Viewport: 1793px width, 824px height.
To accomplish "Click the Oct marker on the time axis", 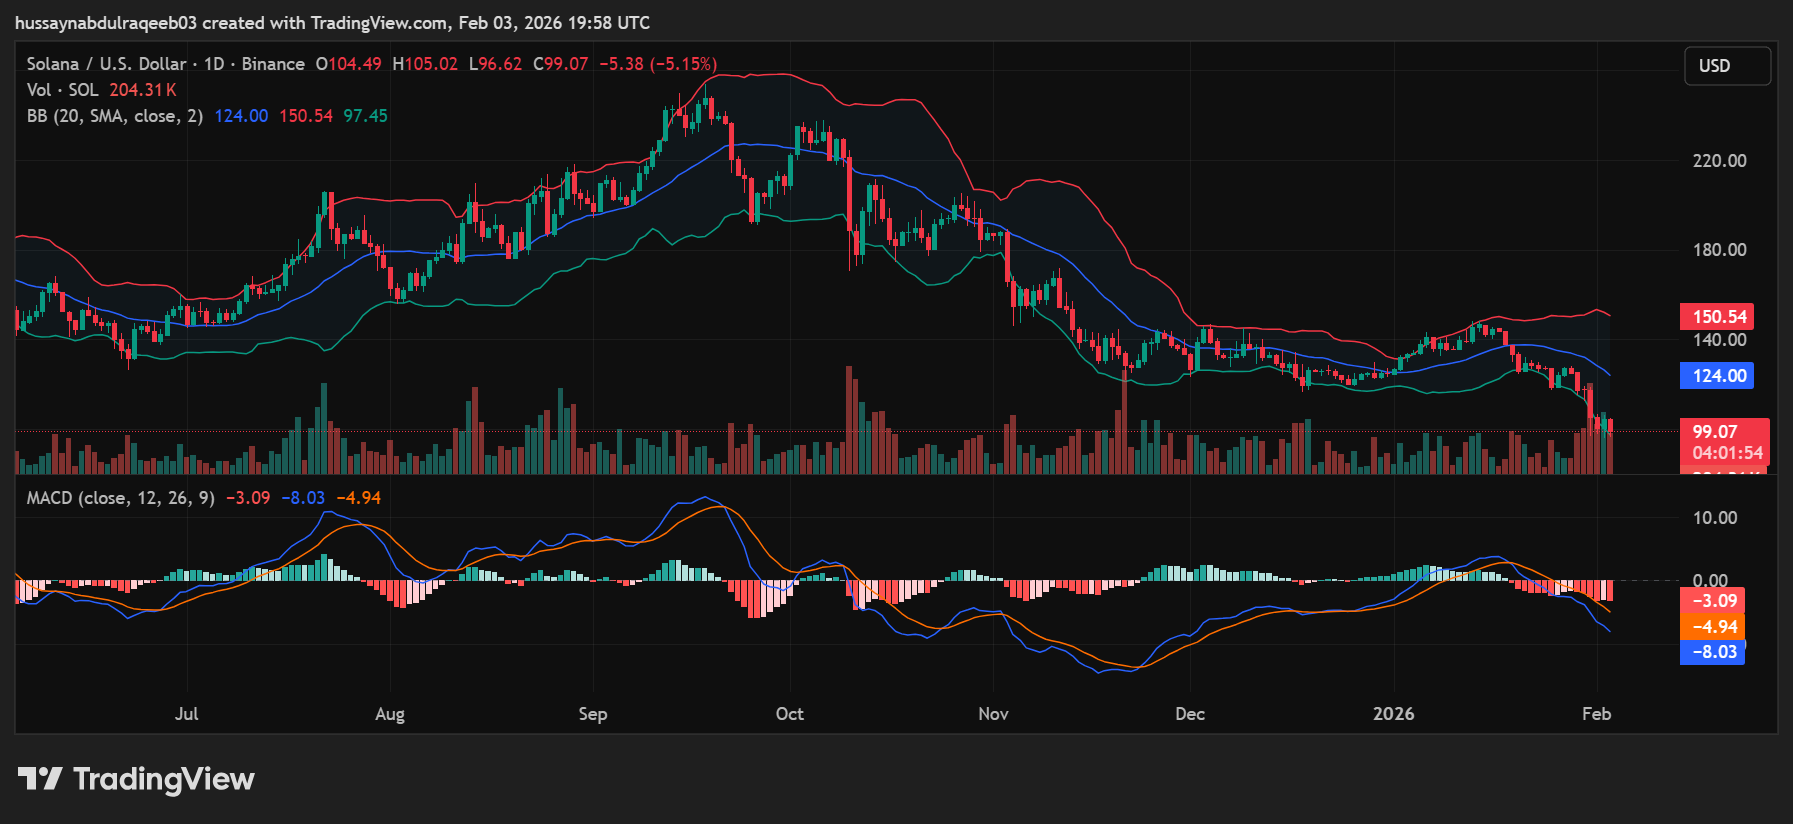I will (789, 714).
